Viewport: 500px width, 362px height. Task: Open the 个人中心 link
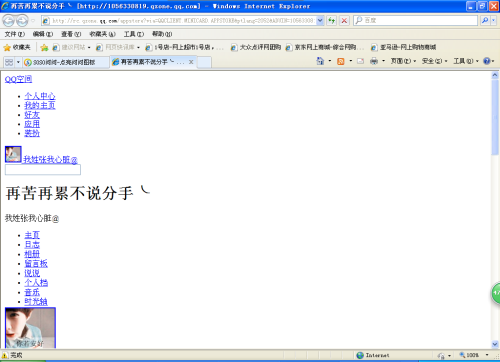(x=40, y=96)
